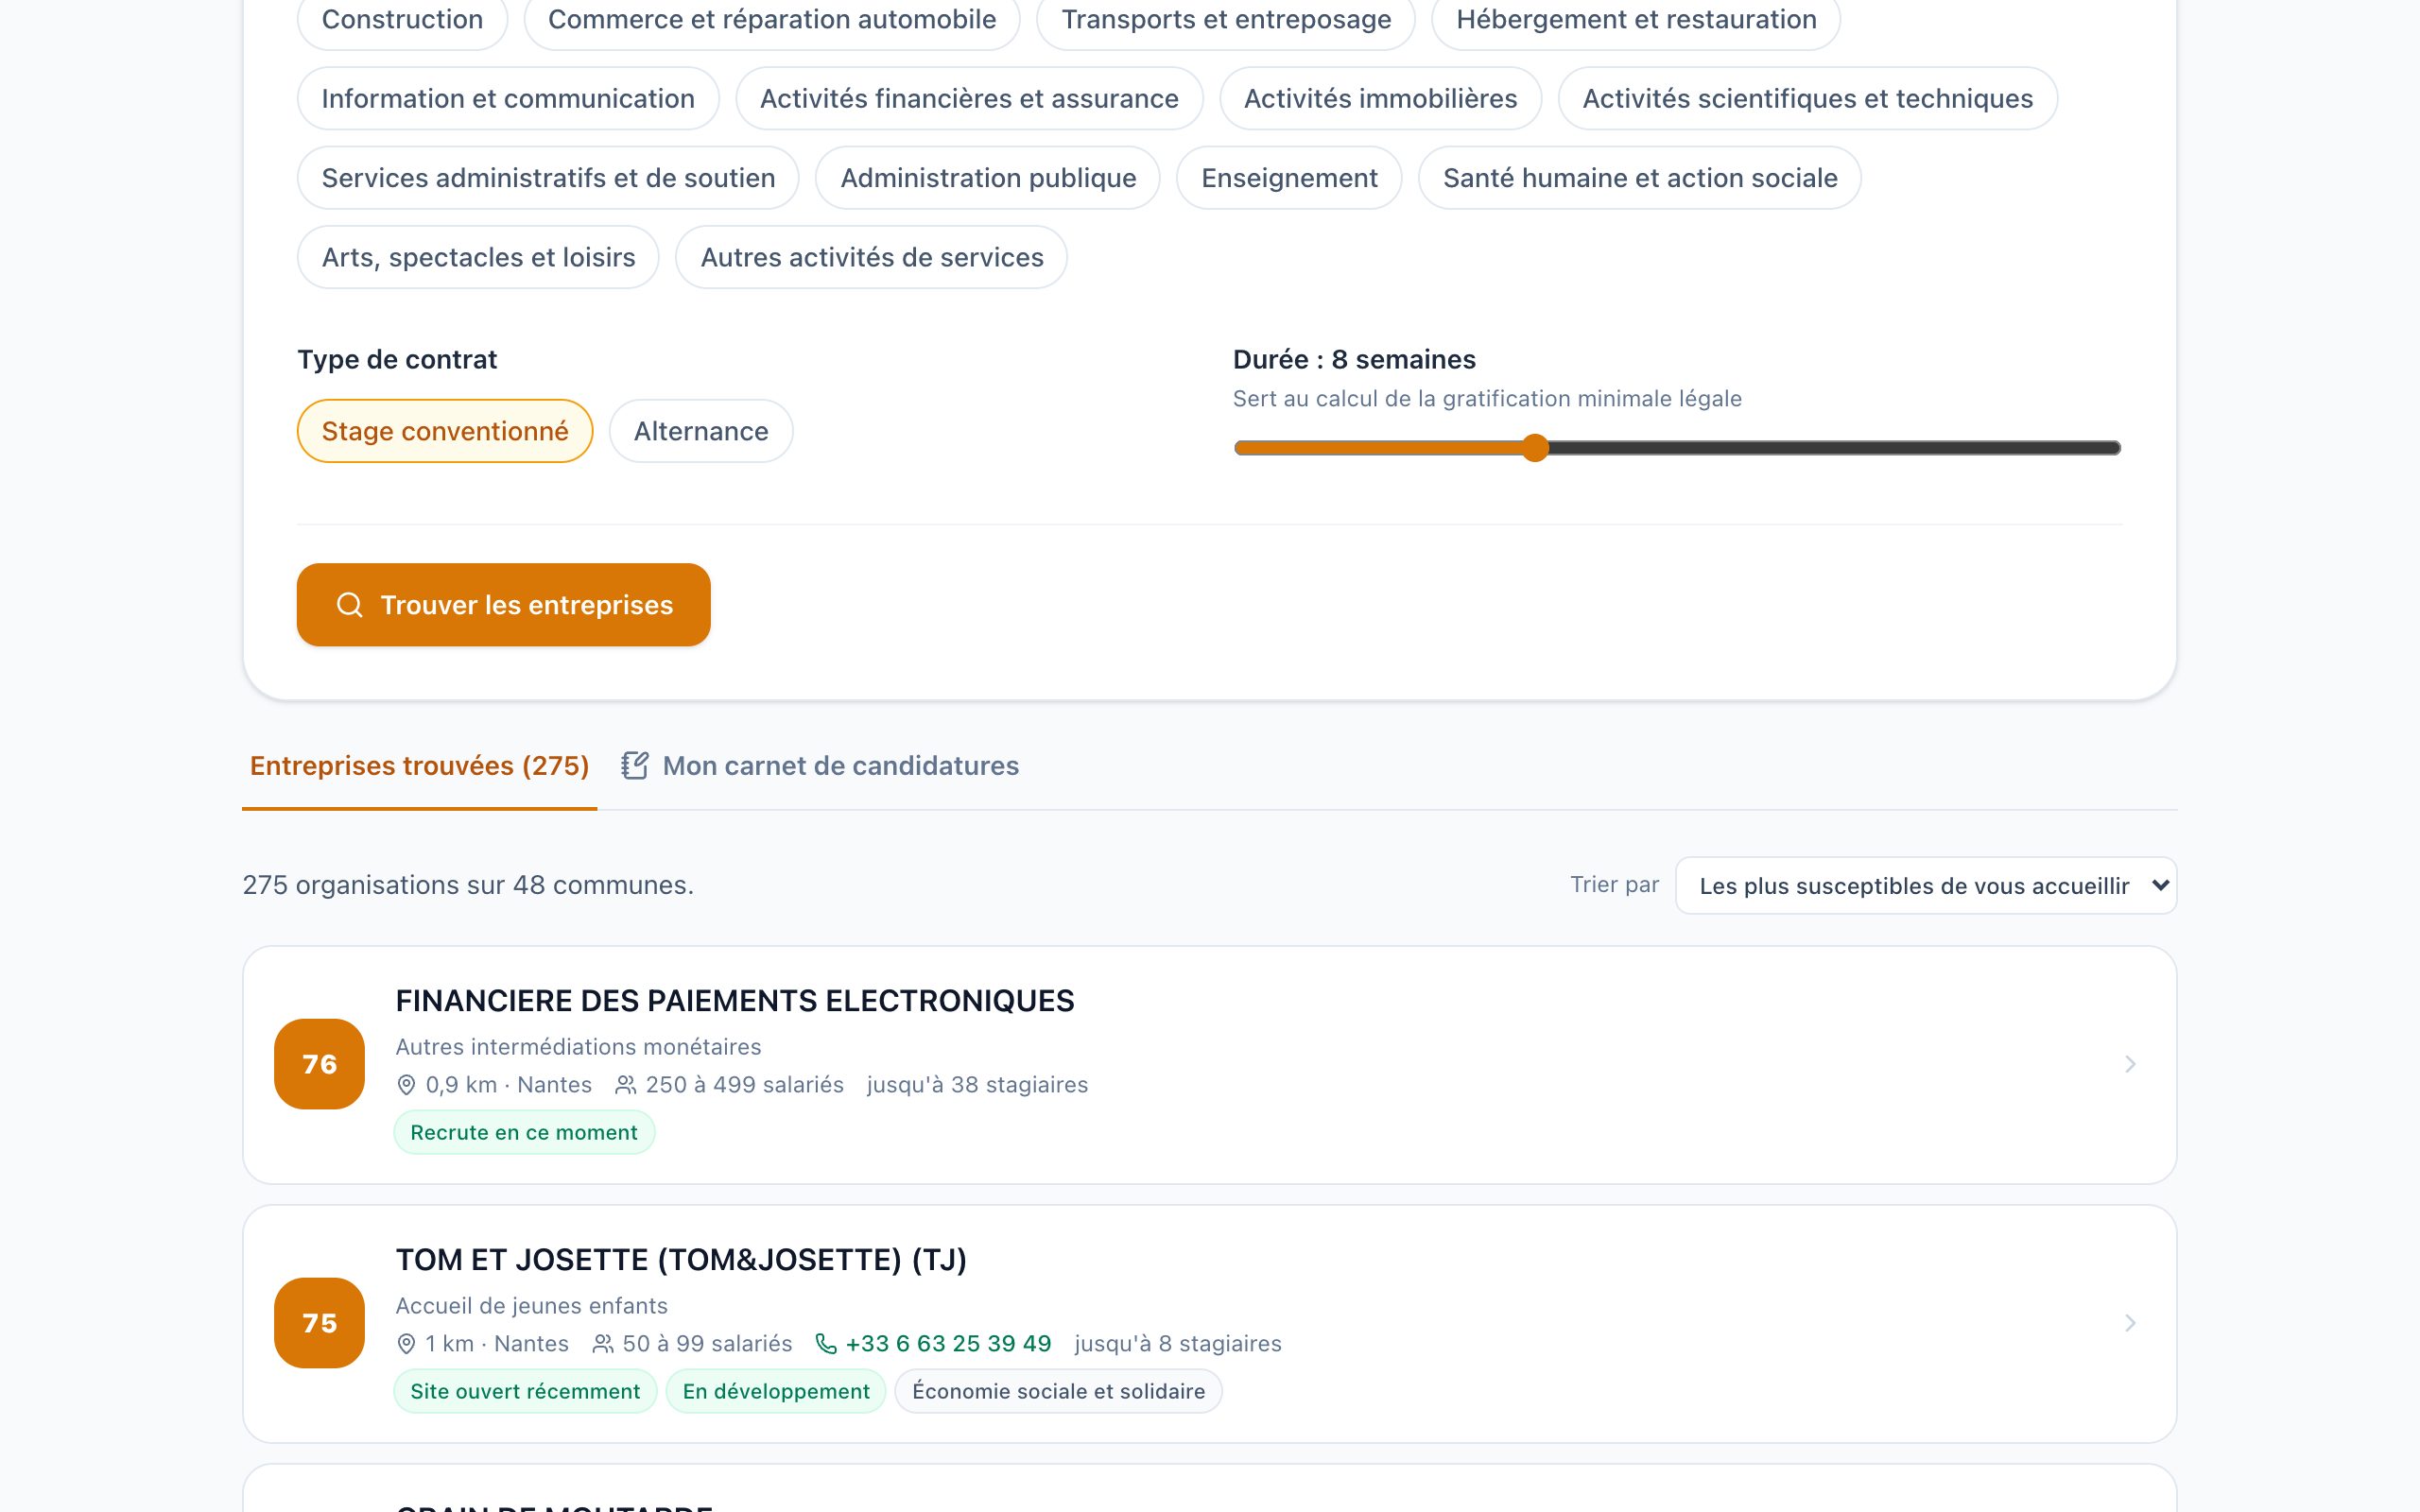Toggle Activités immobilières filter

click(1380, 98)
